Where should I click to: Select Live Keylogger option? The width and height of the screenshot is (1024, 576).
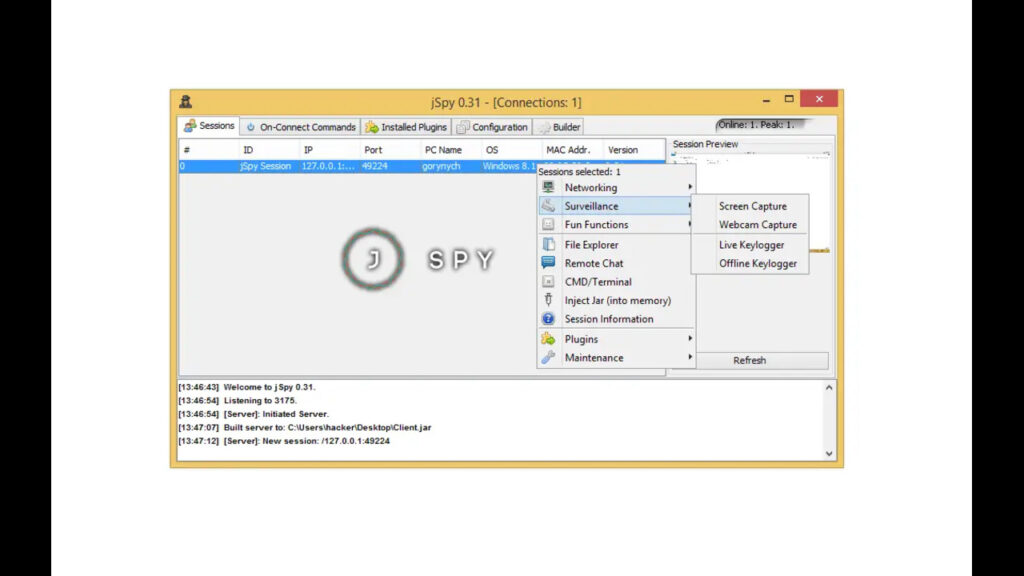pyautogui.click(x=750, y=245)
